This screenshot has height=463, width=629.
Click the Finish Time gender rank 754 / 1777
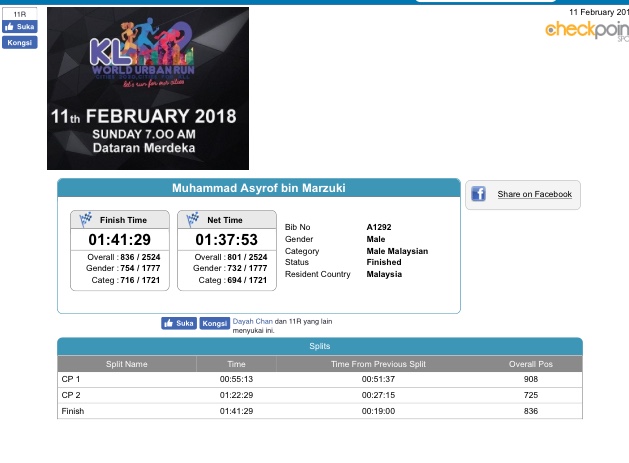pos(140,268)
